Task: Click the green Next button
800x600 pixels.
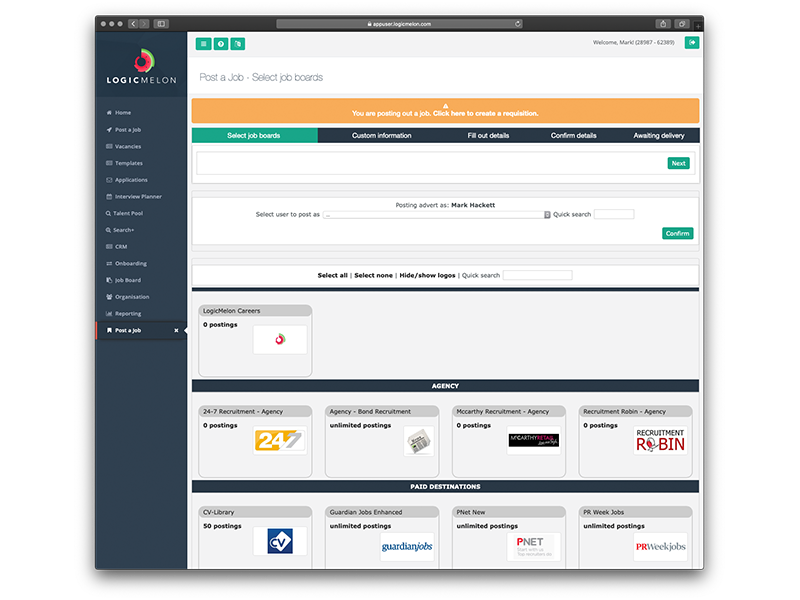Action: (x=678, y=163)
